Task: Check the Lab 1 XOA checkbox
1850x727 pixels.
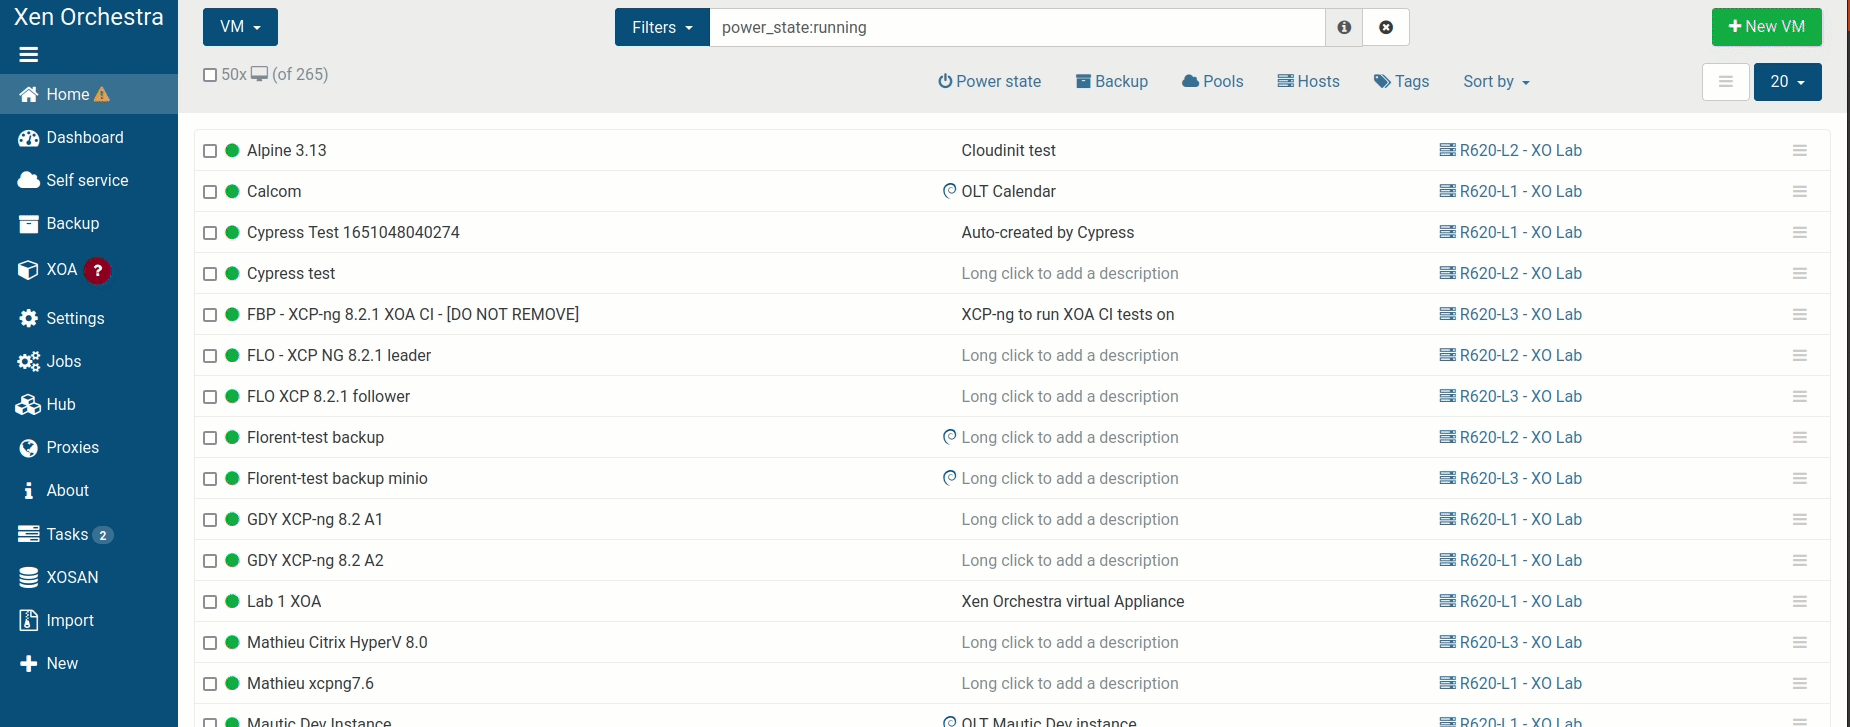Action: click(210, 602)
